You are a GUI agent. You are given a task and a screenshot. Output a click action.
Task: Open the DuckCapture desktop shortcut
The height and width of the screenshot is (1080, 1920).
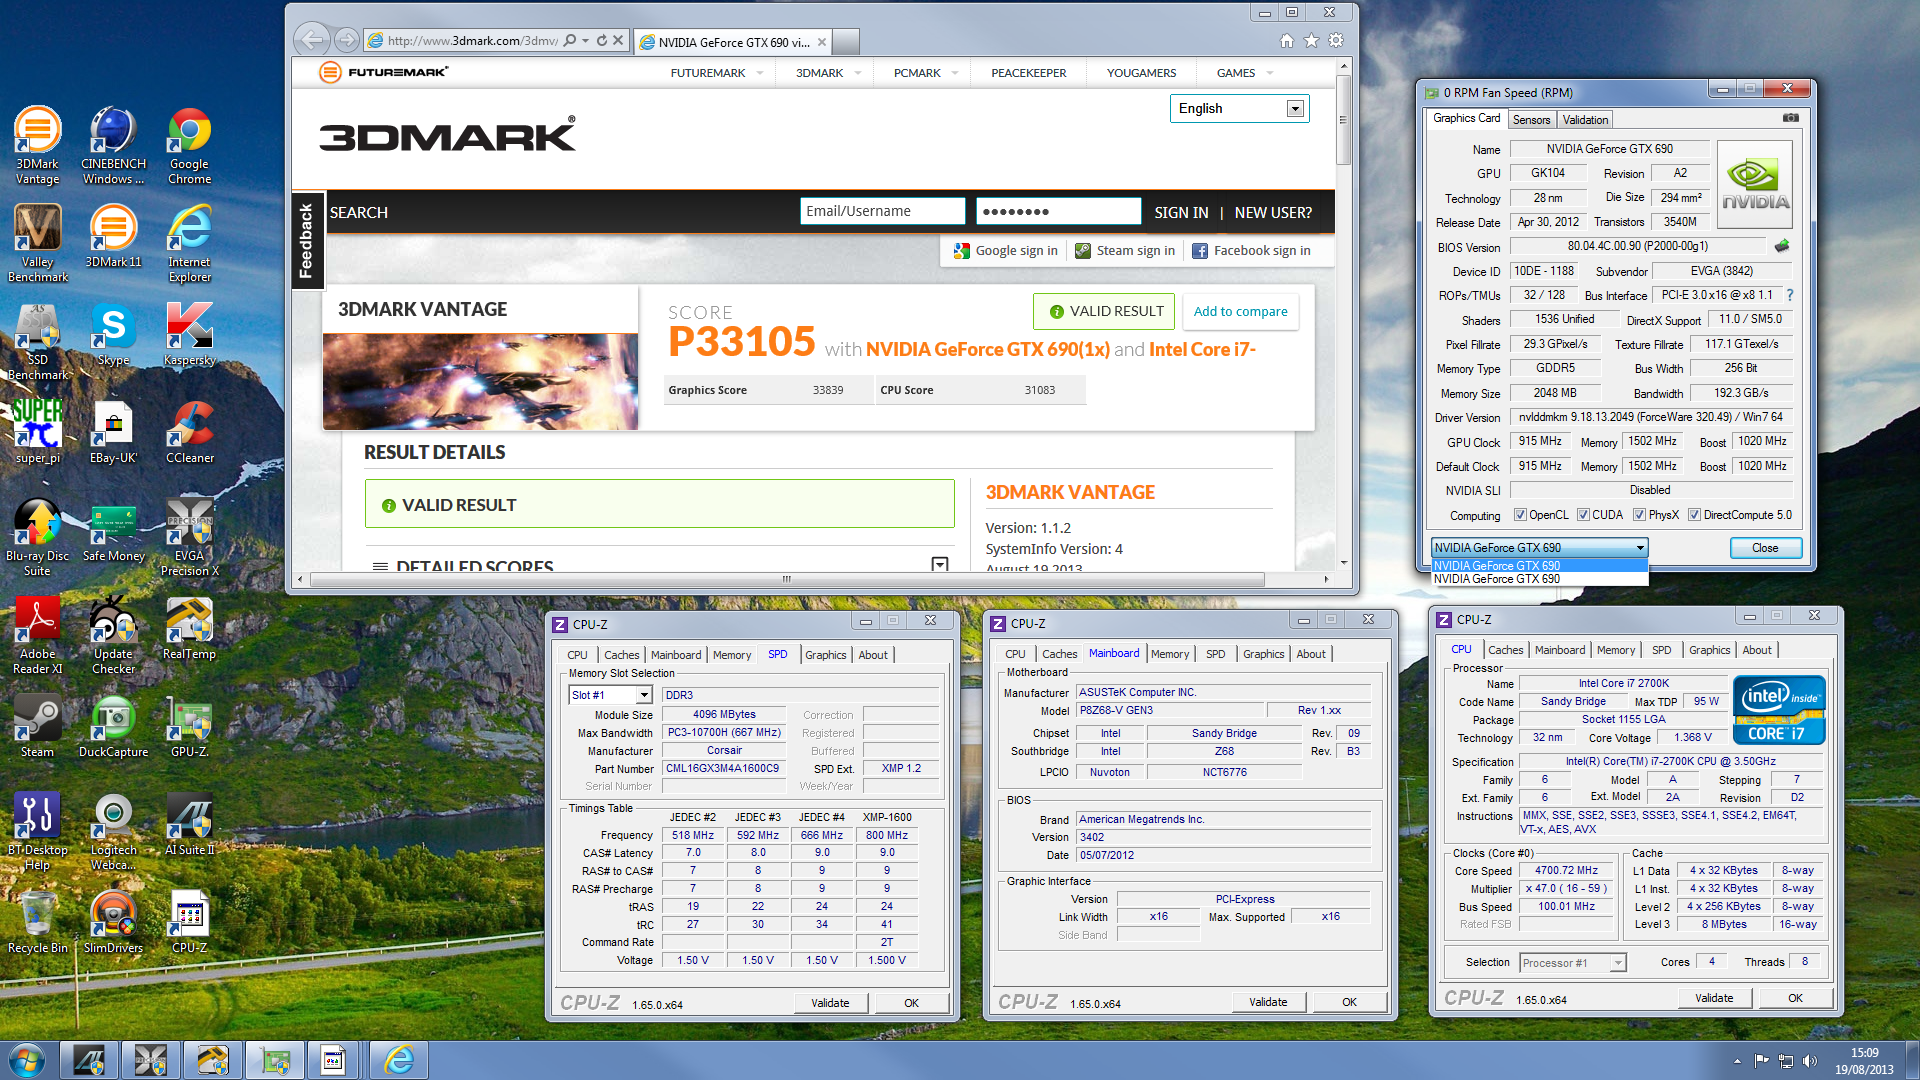point(113,727)
